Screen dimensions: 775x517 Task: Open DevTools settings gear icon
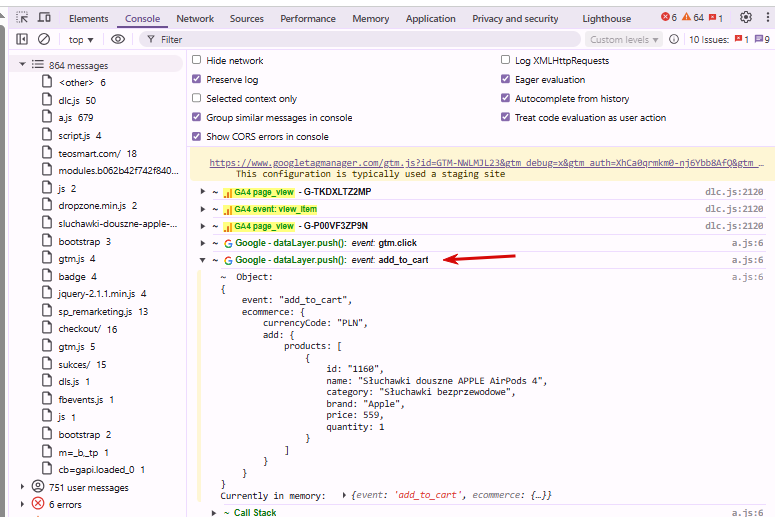click(x=745, y=18)
